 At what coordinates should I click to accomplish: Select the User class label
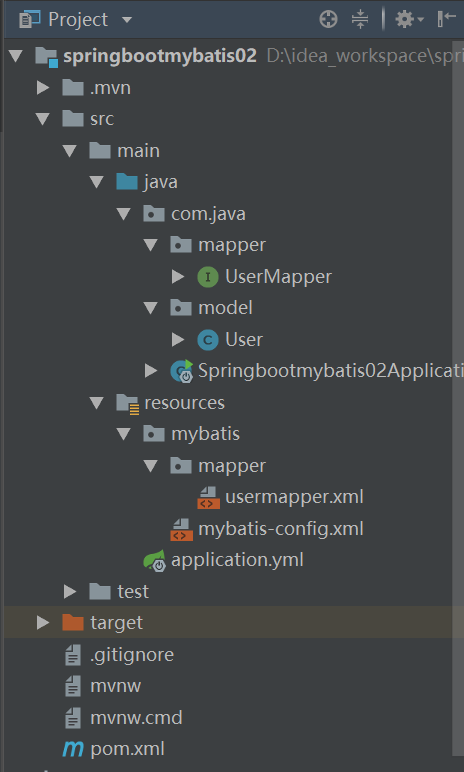(244, 340)
